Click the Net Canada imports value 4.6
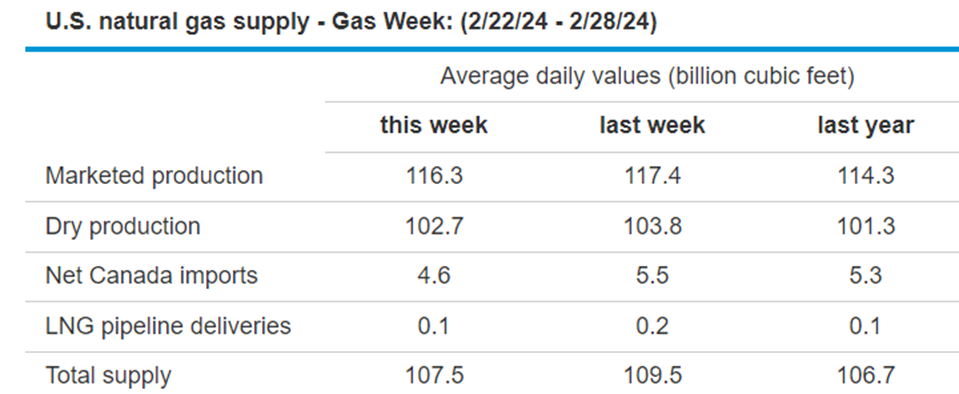The image size is (959, 394). 434,276
